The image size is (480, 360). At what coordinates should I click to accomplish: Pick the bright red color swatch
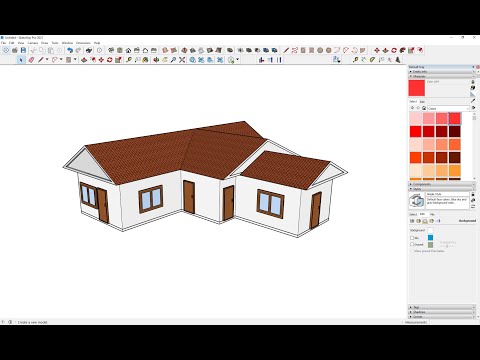(416, 131)
